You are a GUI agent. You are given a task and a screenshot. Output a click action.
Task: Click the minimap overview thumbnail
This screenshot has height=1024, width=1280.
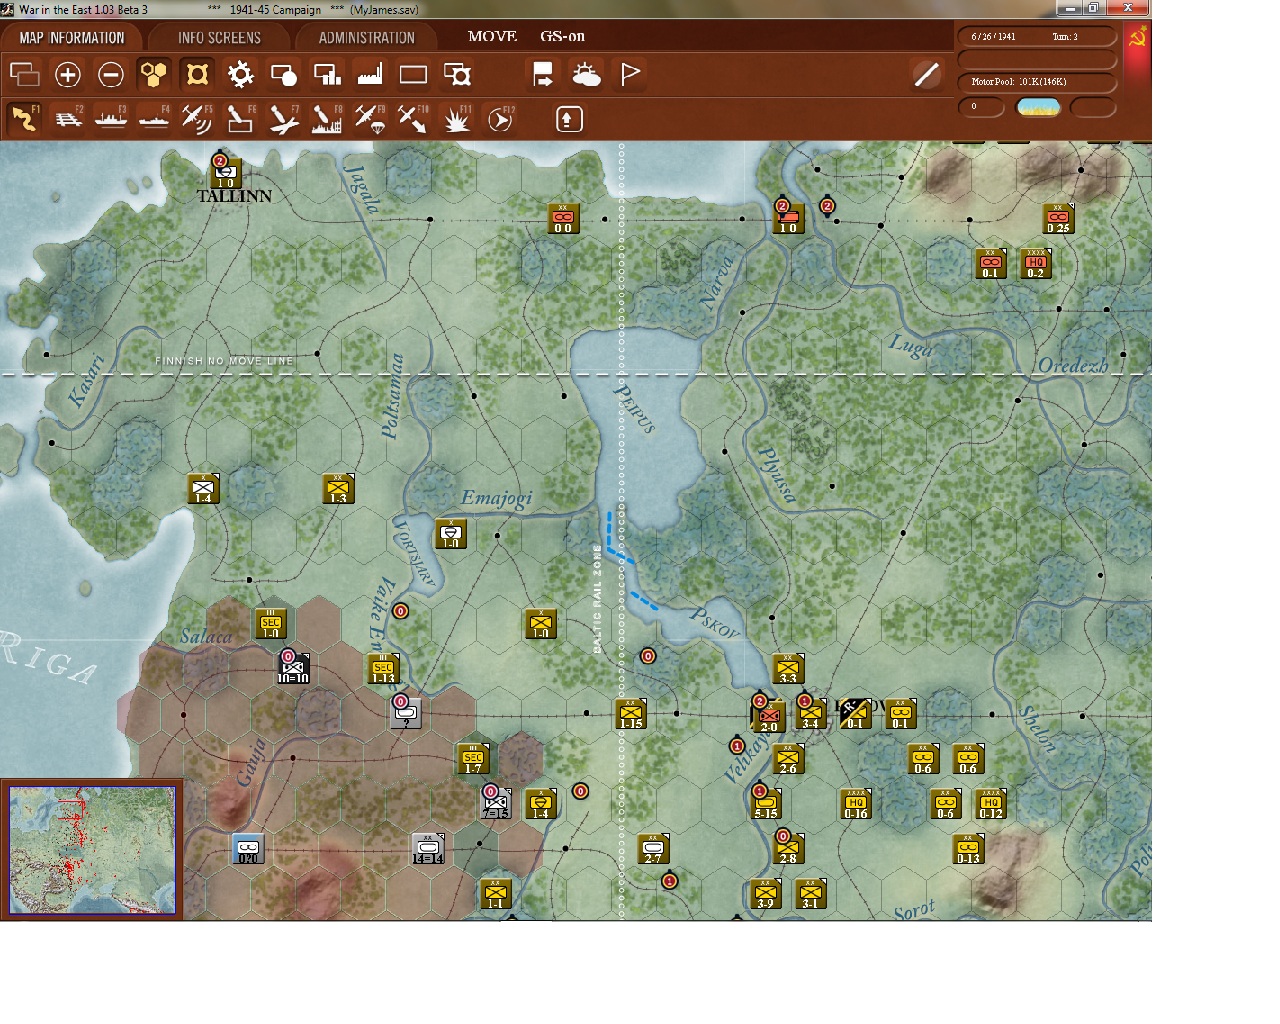(x=92, y=849)
